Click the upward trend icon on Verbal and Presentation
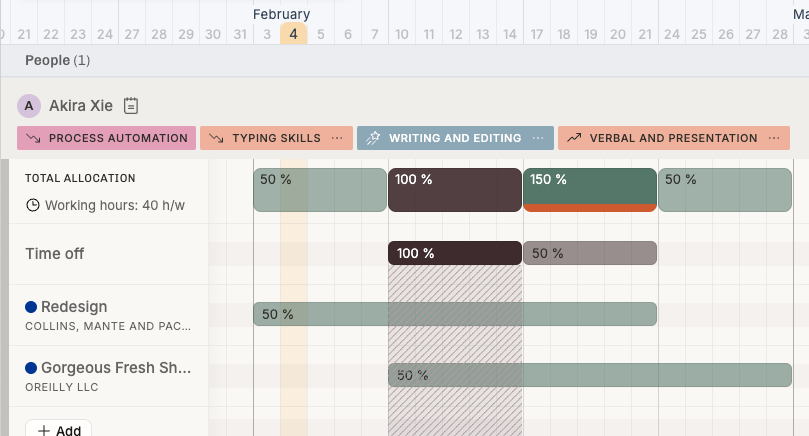This screenshot has width=809, height=436. [574, 138]
